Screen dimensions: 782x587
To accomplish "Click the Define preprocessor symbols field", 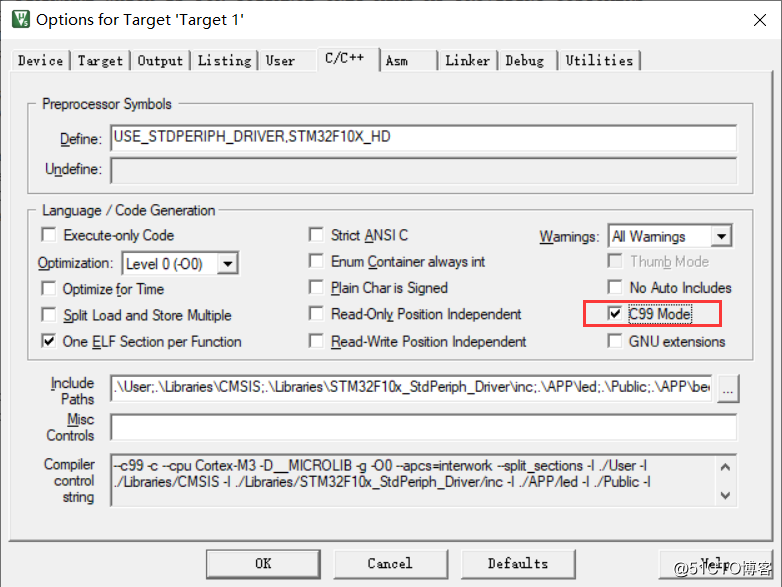I will point(423,138).
